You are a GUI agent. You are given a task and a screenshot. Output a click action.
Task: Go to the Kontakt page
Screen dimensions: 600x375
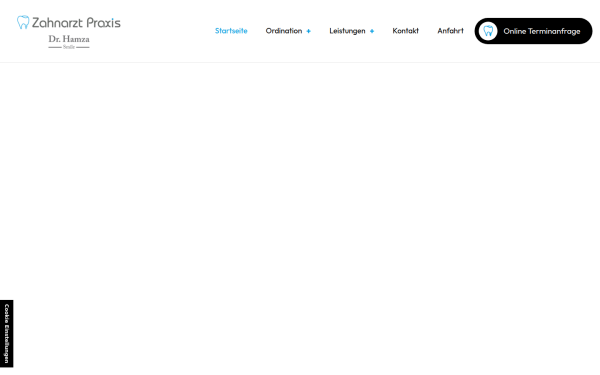click(x=406, y=31)
